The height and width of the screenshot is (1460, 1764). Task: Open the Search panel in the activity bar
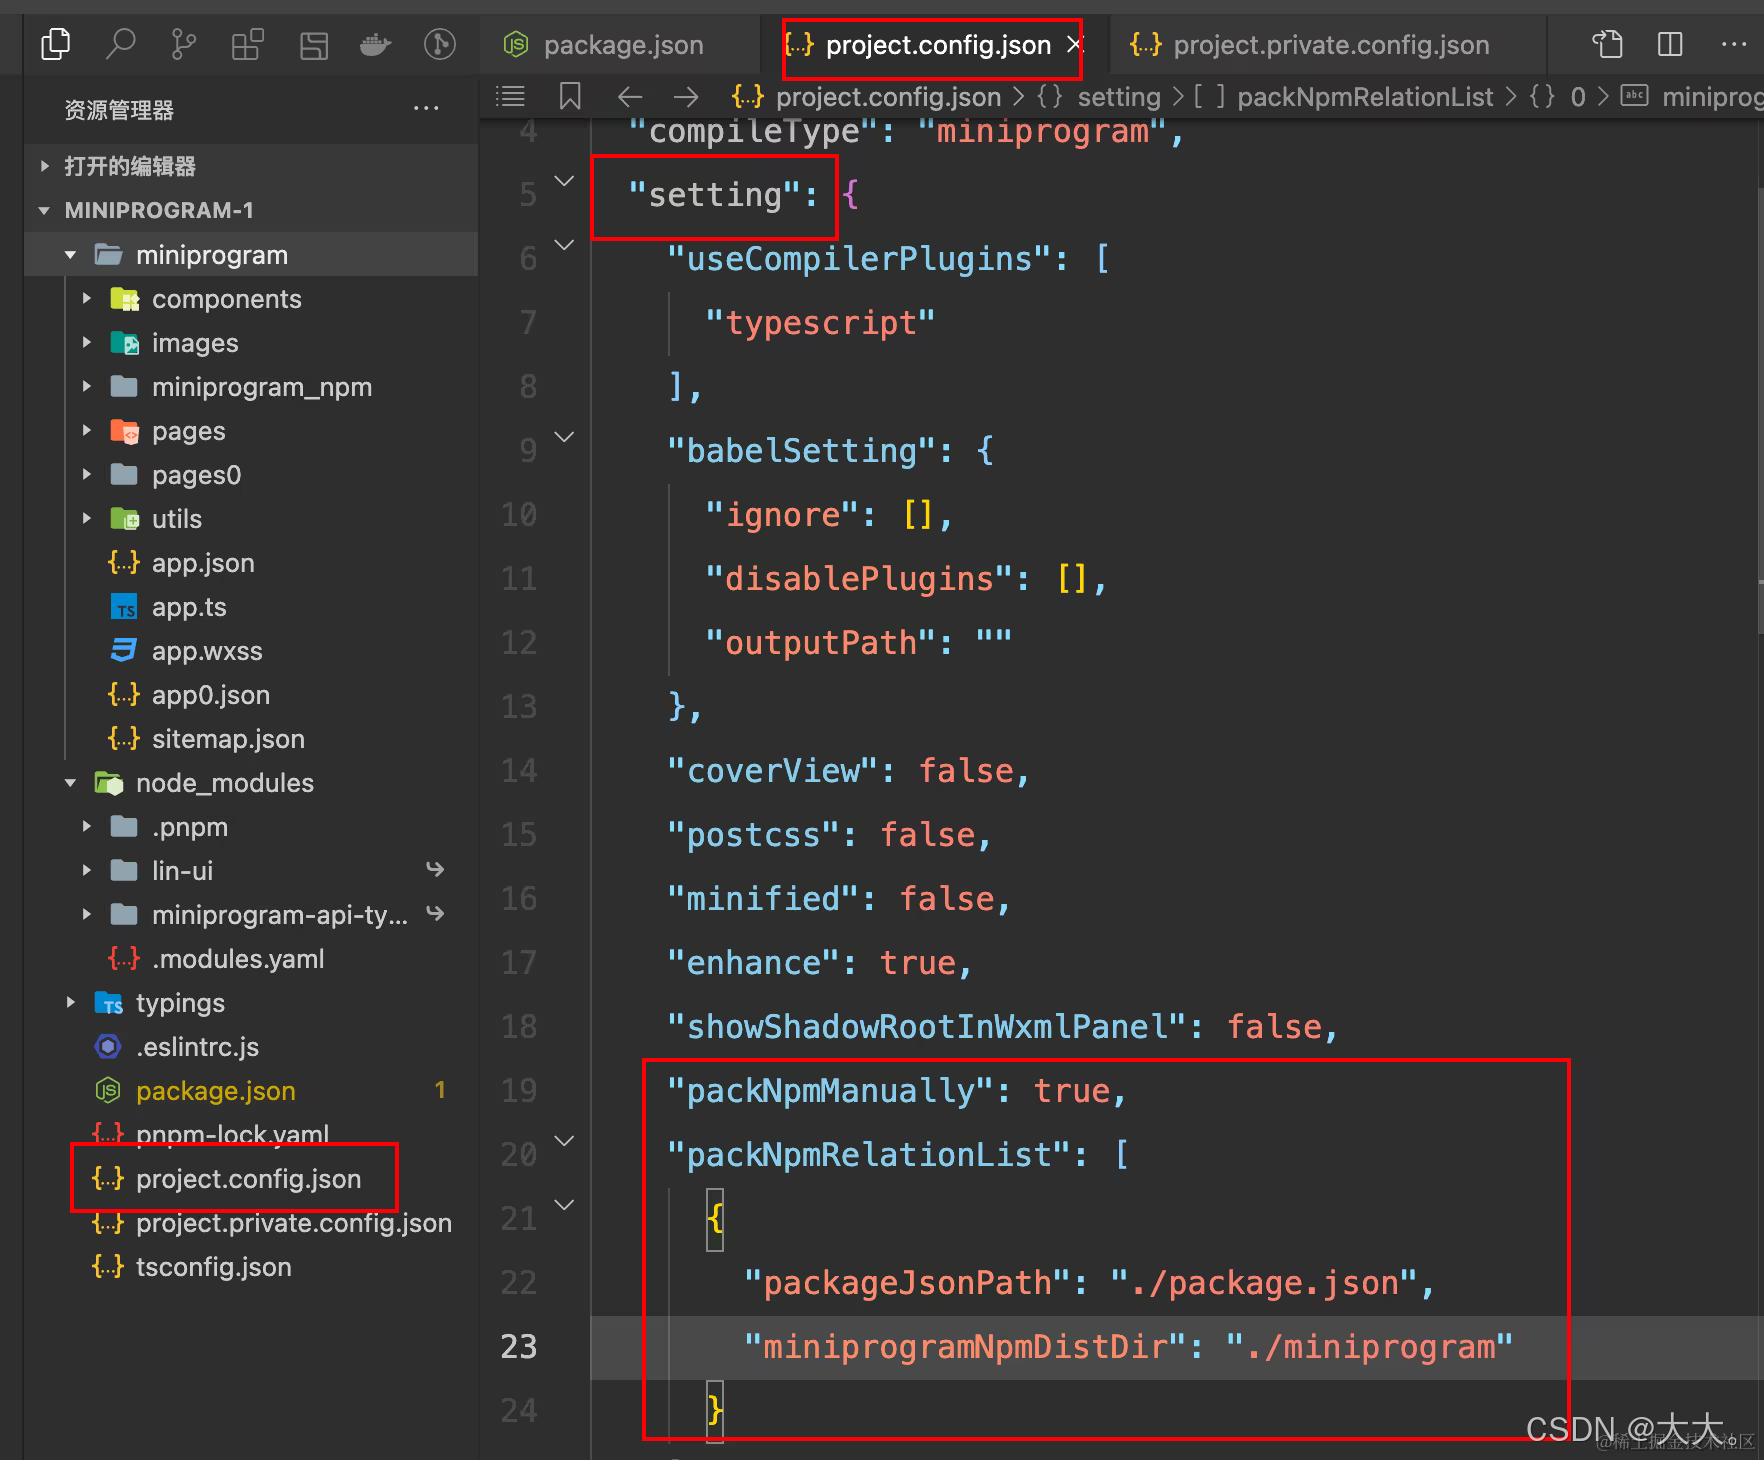pos(121,44)
